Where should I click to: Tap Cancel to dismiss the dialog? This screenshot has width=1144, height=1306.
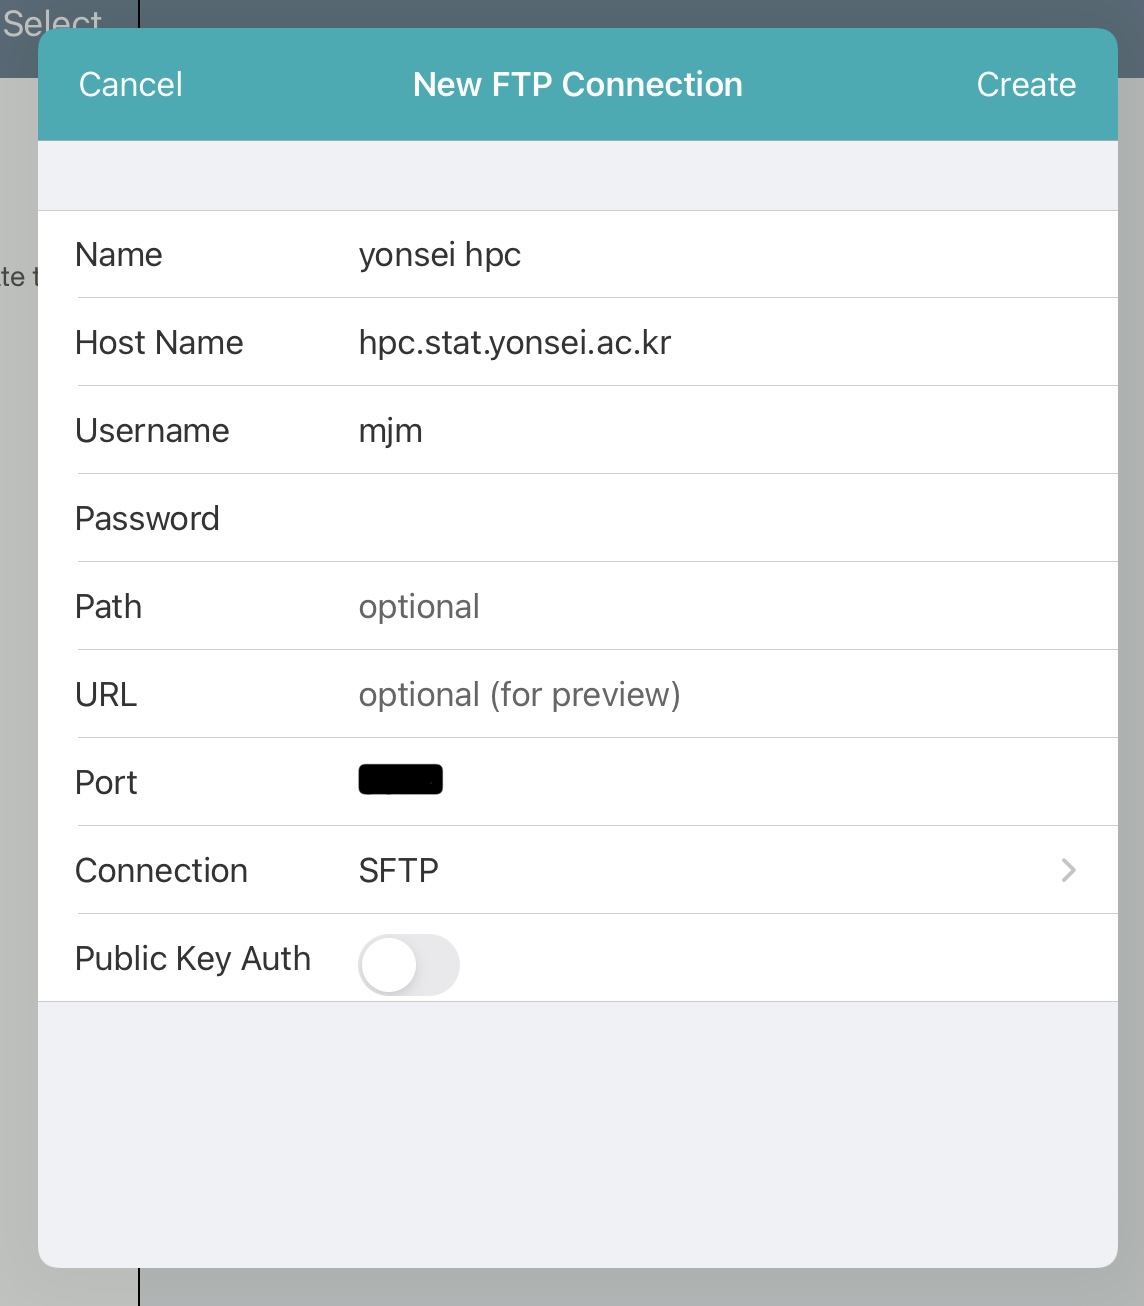pos(131,85)
